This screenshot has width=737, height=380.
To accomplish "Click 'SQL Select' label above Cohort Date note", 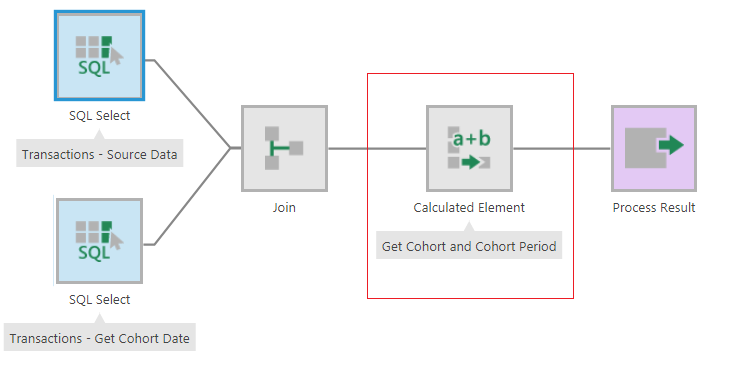I will click(99, 300).
